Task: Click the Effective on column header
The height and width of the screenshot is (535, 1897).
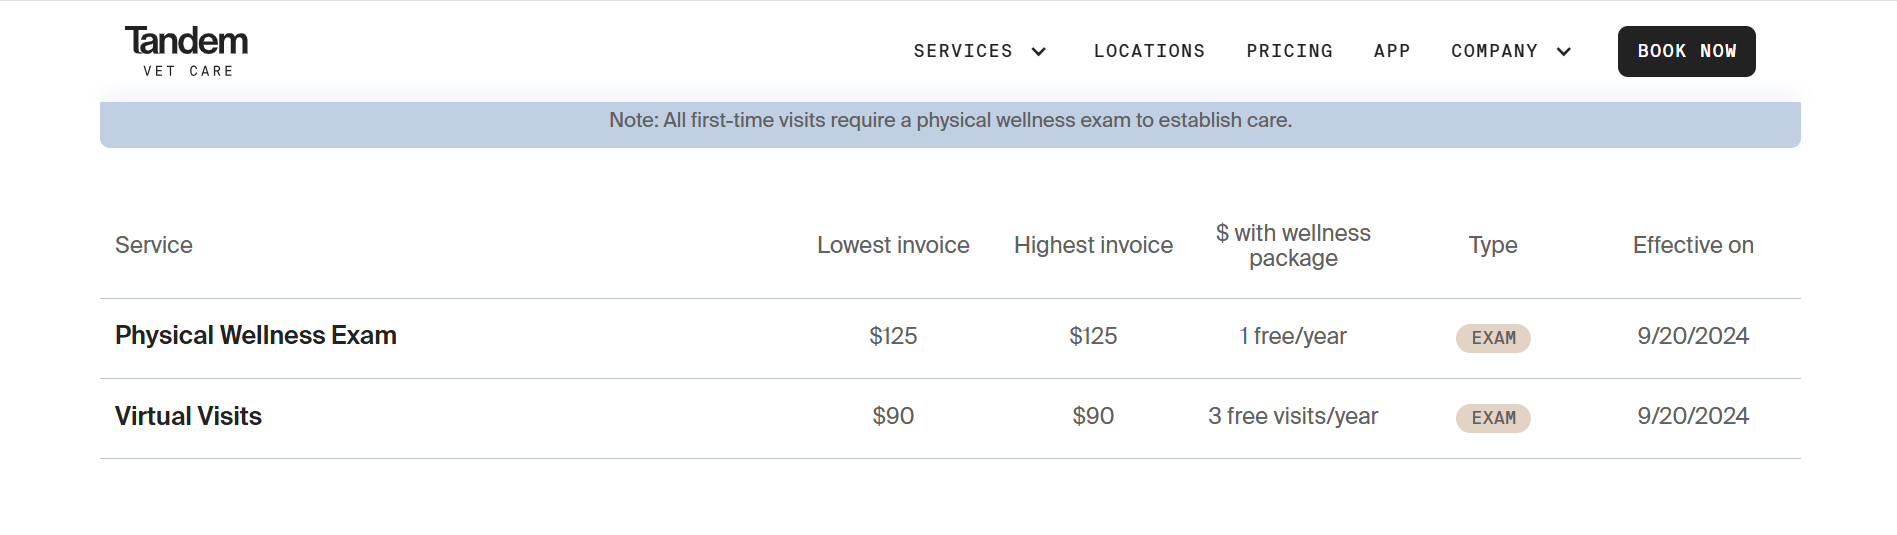Action: click(1693, 246)
